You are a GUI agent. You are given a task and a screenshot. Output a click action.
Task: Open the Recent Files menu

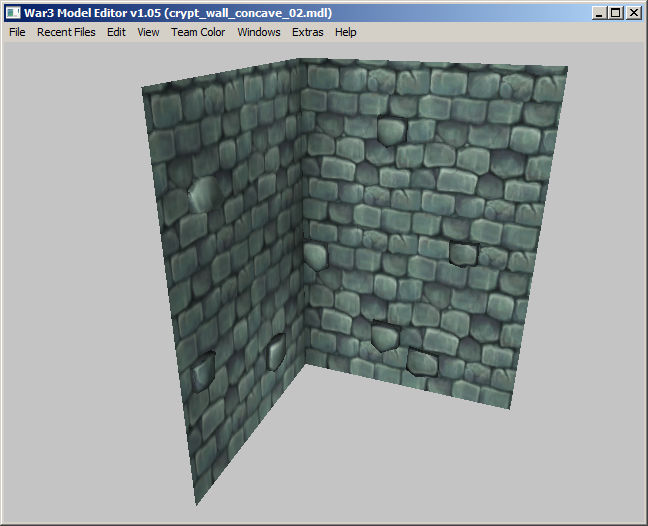coord(66,32)
